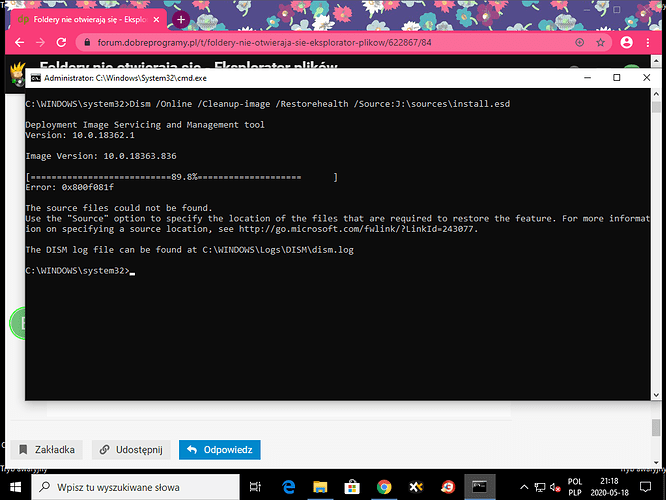Image resolution: width=666 pixels, height=500 pixels.
Task: Launch Microsoft Edge from the taskbar
Action: pyautogui.click(x=288, y=487)
